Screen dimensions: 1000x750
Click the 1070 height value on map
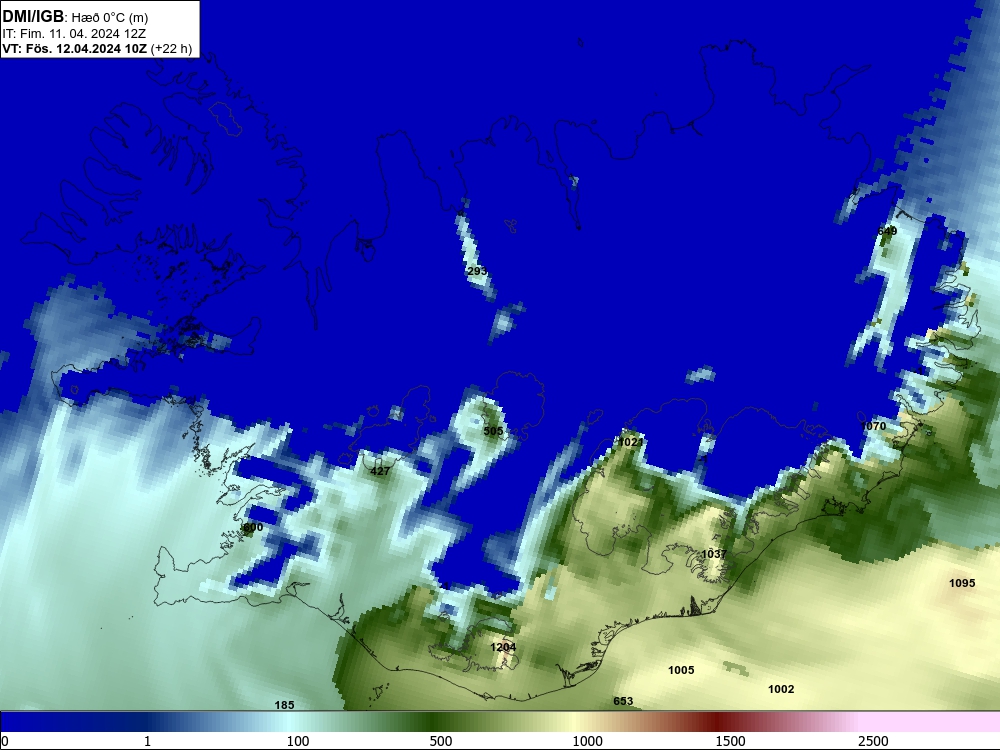[x=873, y=426]
